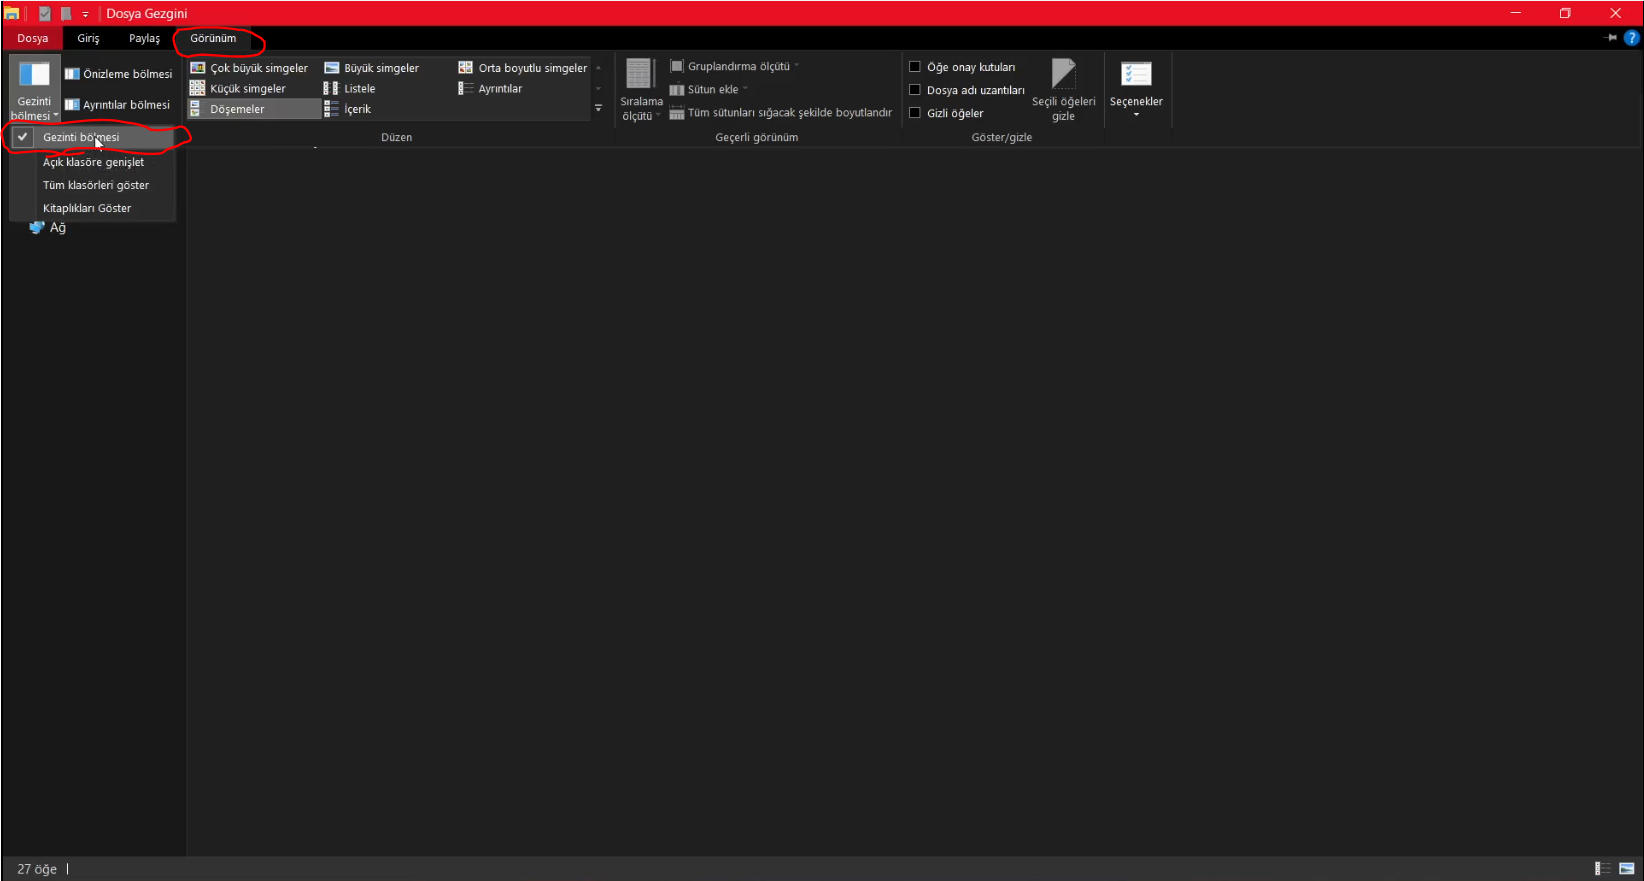Switch to large thumbnails view from status bar icon
1644x881 pixels.
(1627, 868)
